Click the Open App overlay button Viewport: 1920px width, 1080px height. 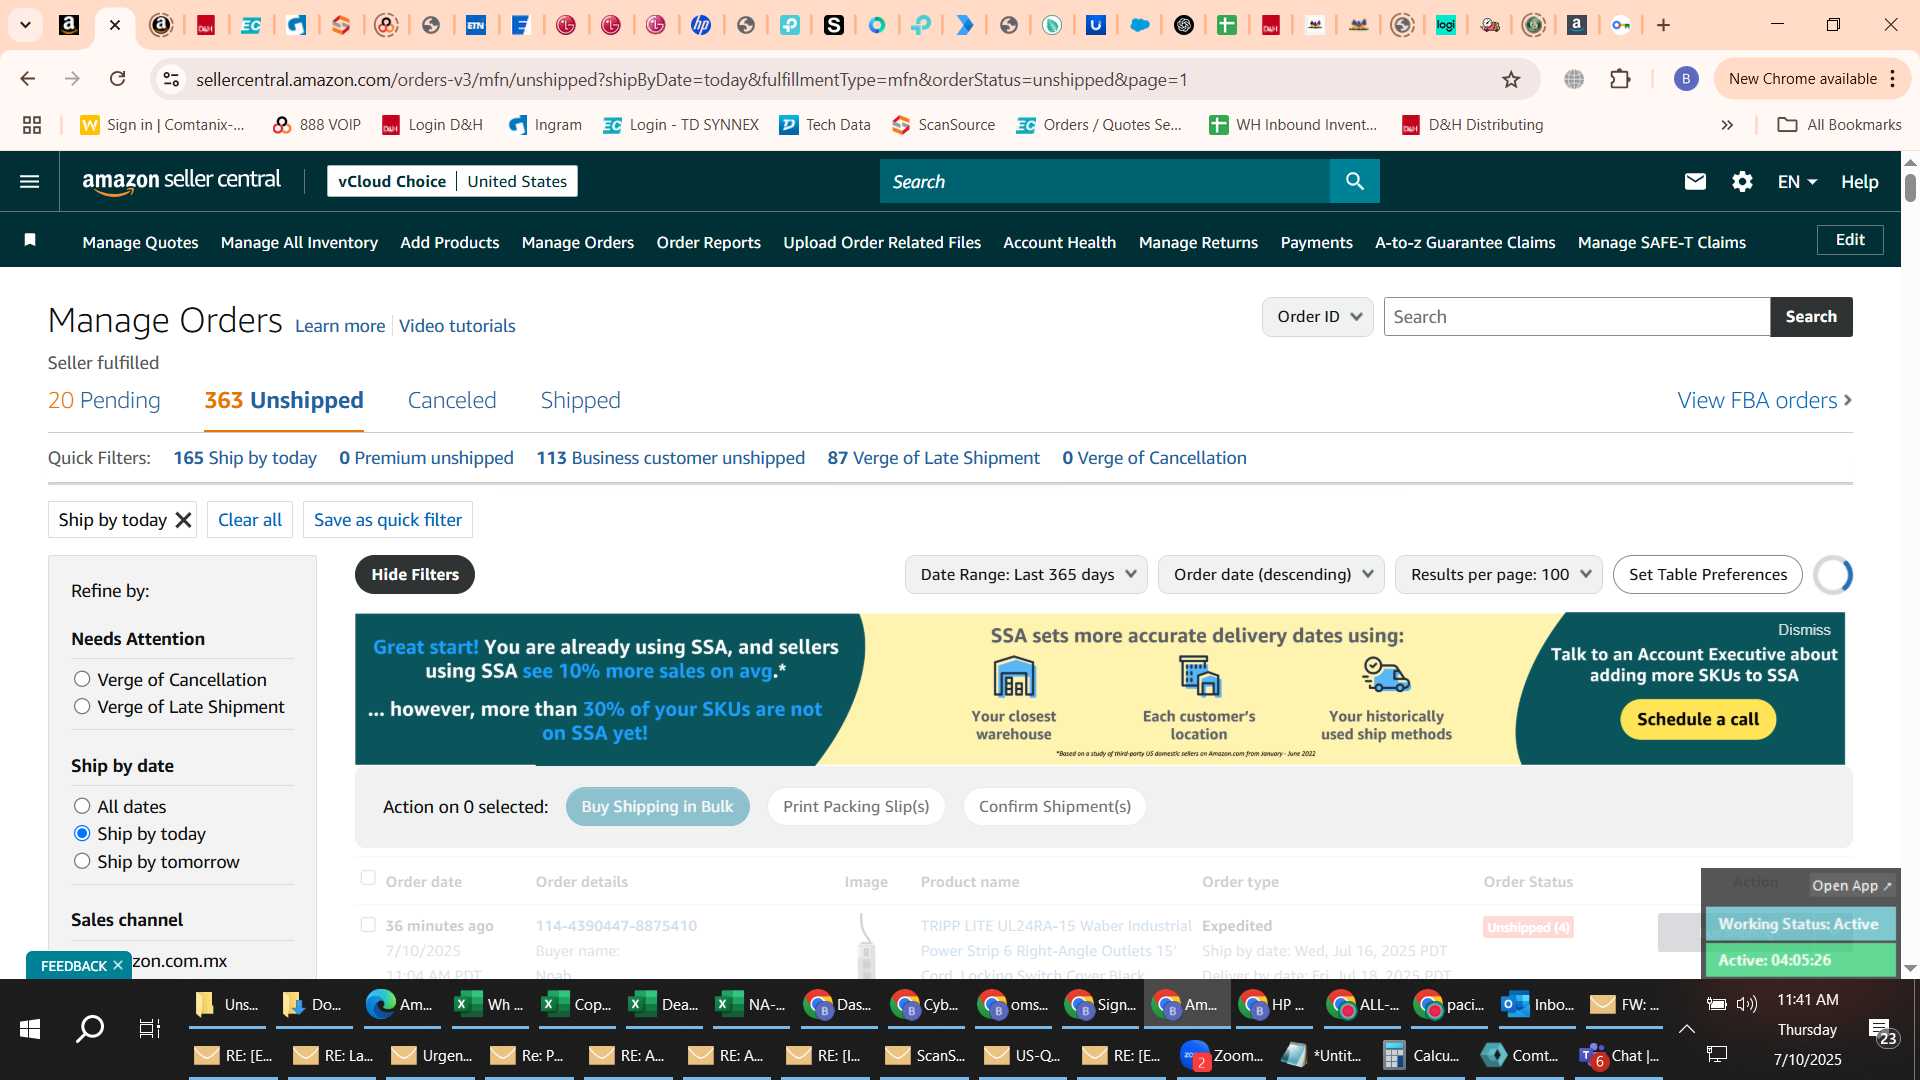click(1851, 885)
